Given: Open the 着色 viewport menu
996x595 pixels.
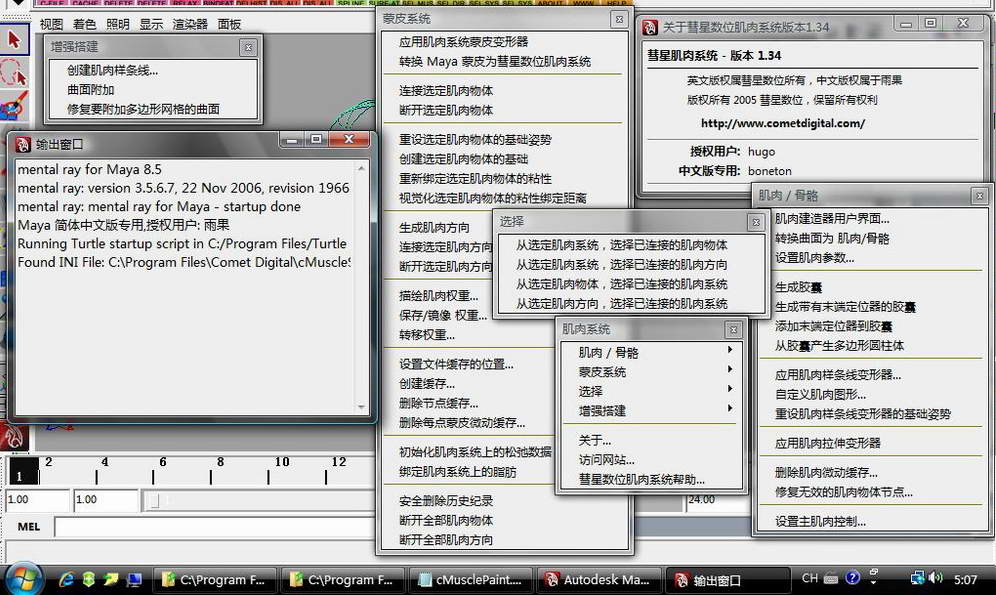Looking at the screenshot, I should (84, 24).
